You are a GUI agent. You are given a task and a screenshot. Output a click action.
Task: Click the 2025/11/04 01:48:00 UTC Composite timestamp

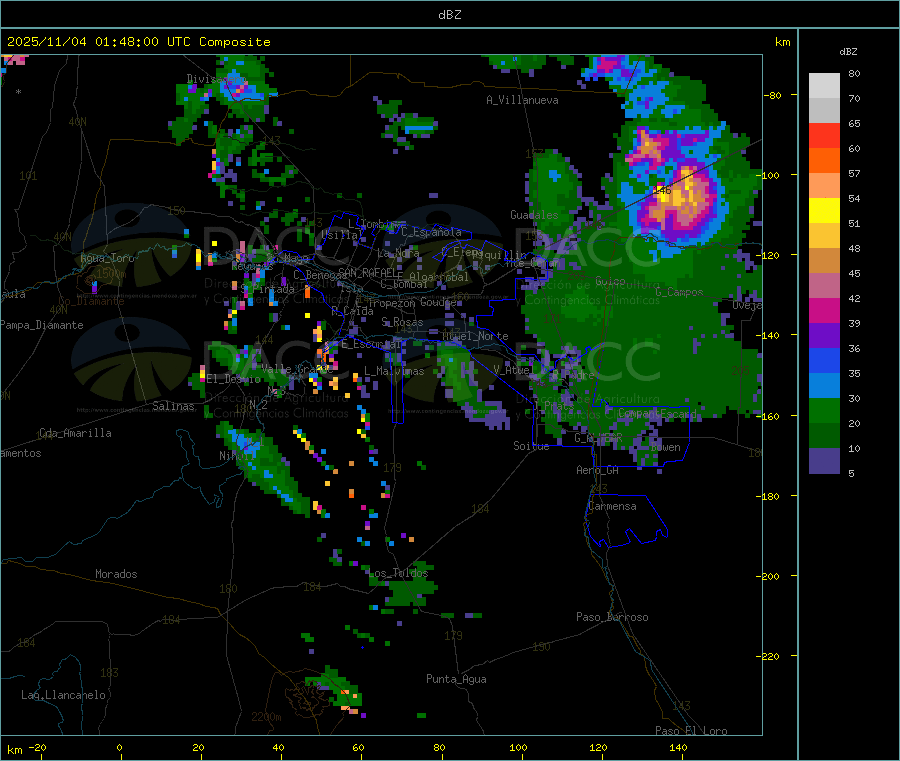(x=138, y=42)
